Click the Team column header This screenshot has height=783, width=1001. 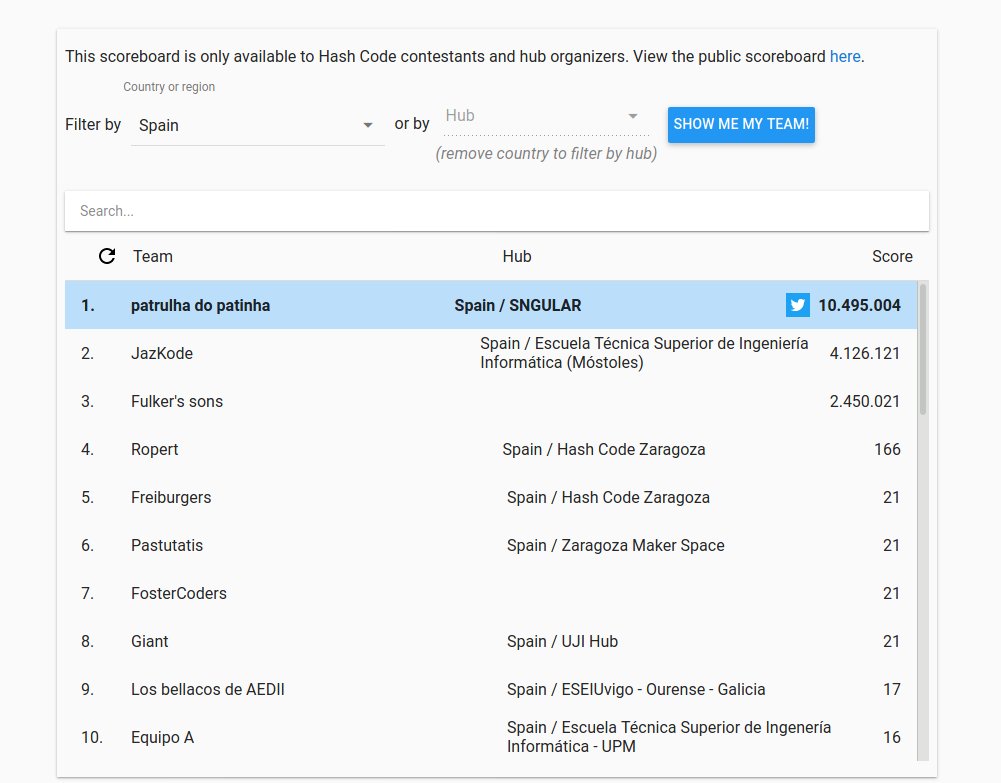(x=153, y=256)
